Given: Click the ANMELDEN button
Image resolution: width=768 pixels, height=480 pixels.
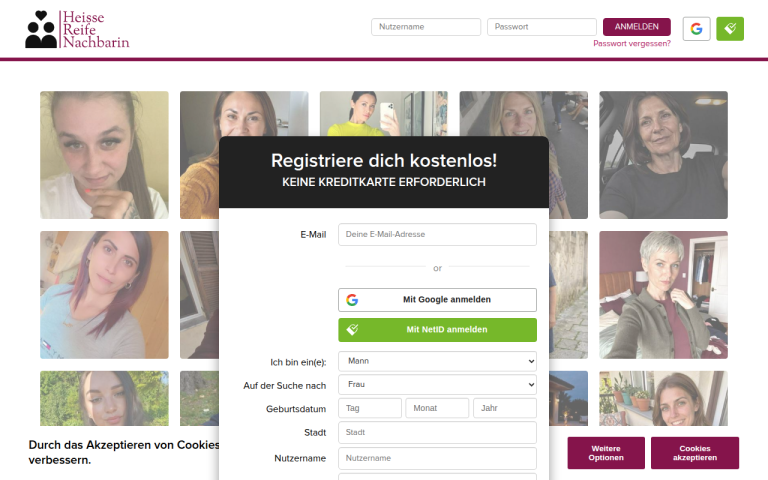Looking at the screenshot, I should (636, 27).
